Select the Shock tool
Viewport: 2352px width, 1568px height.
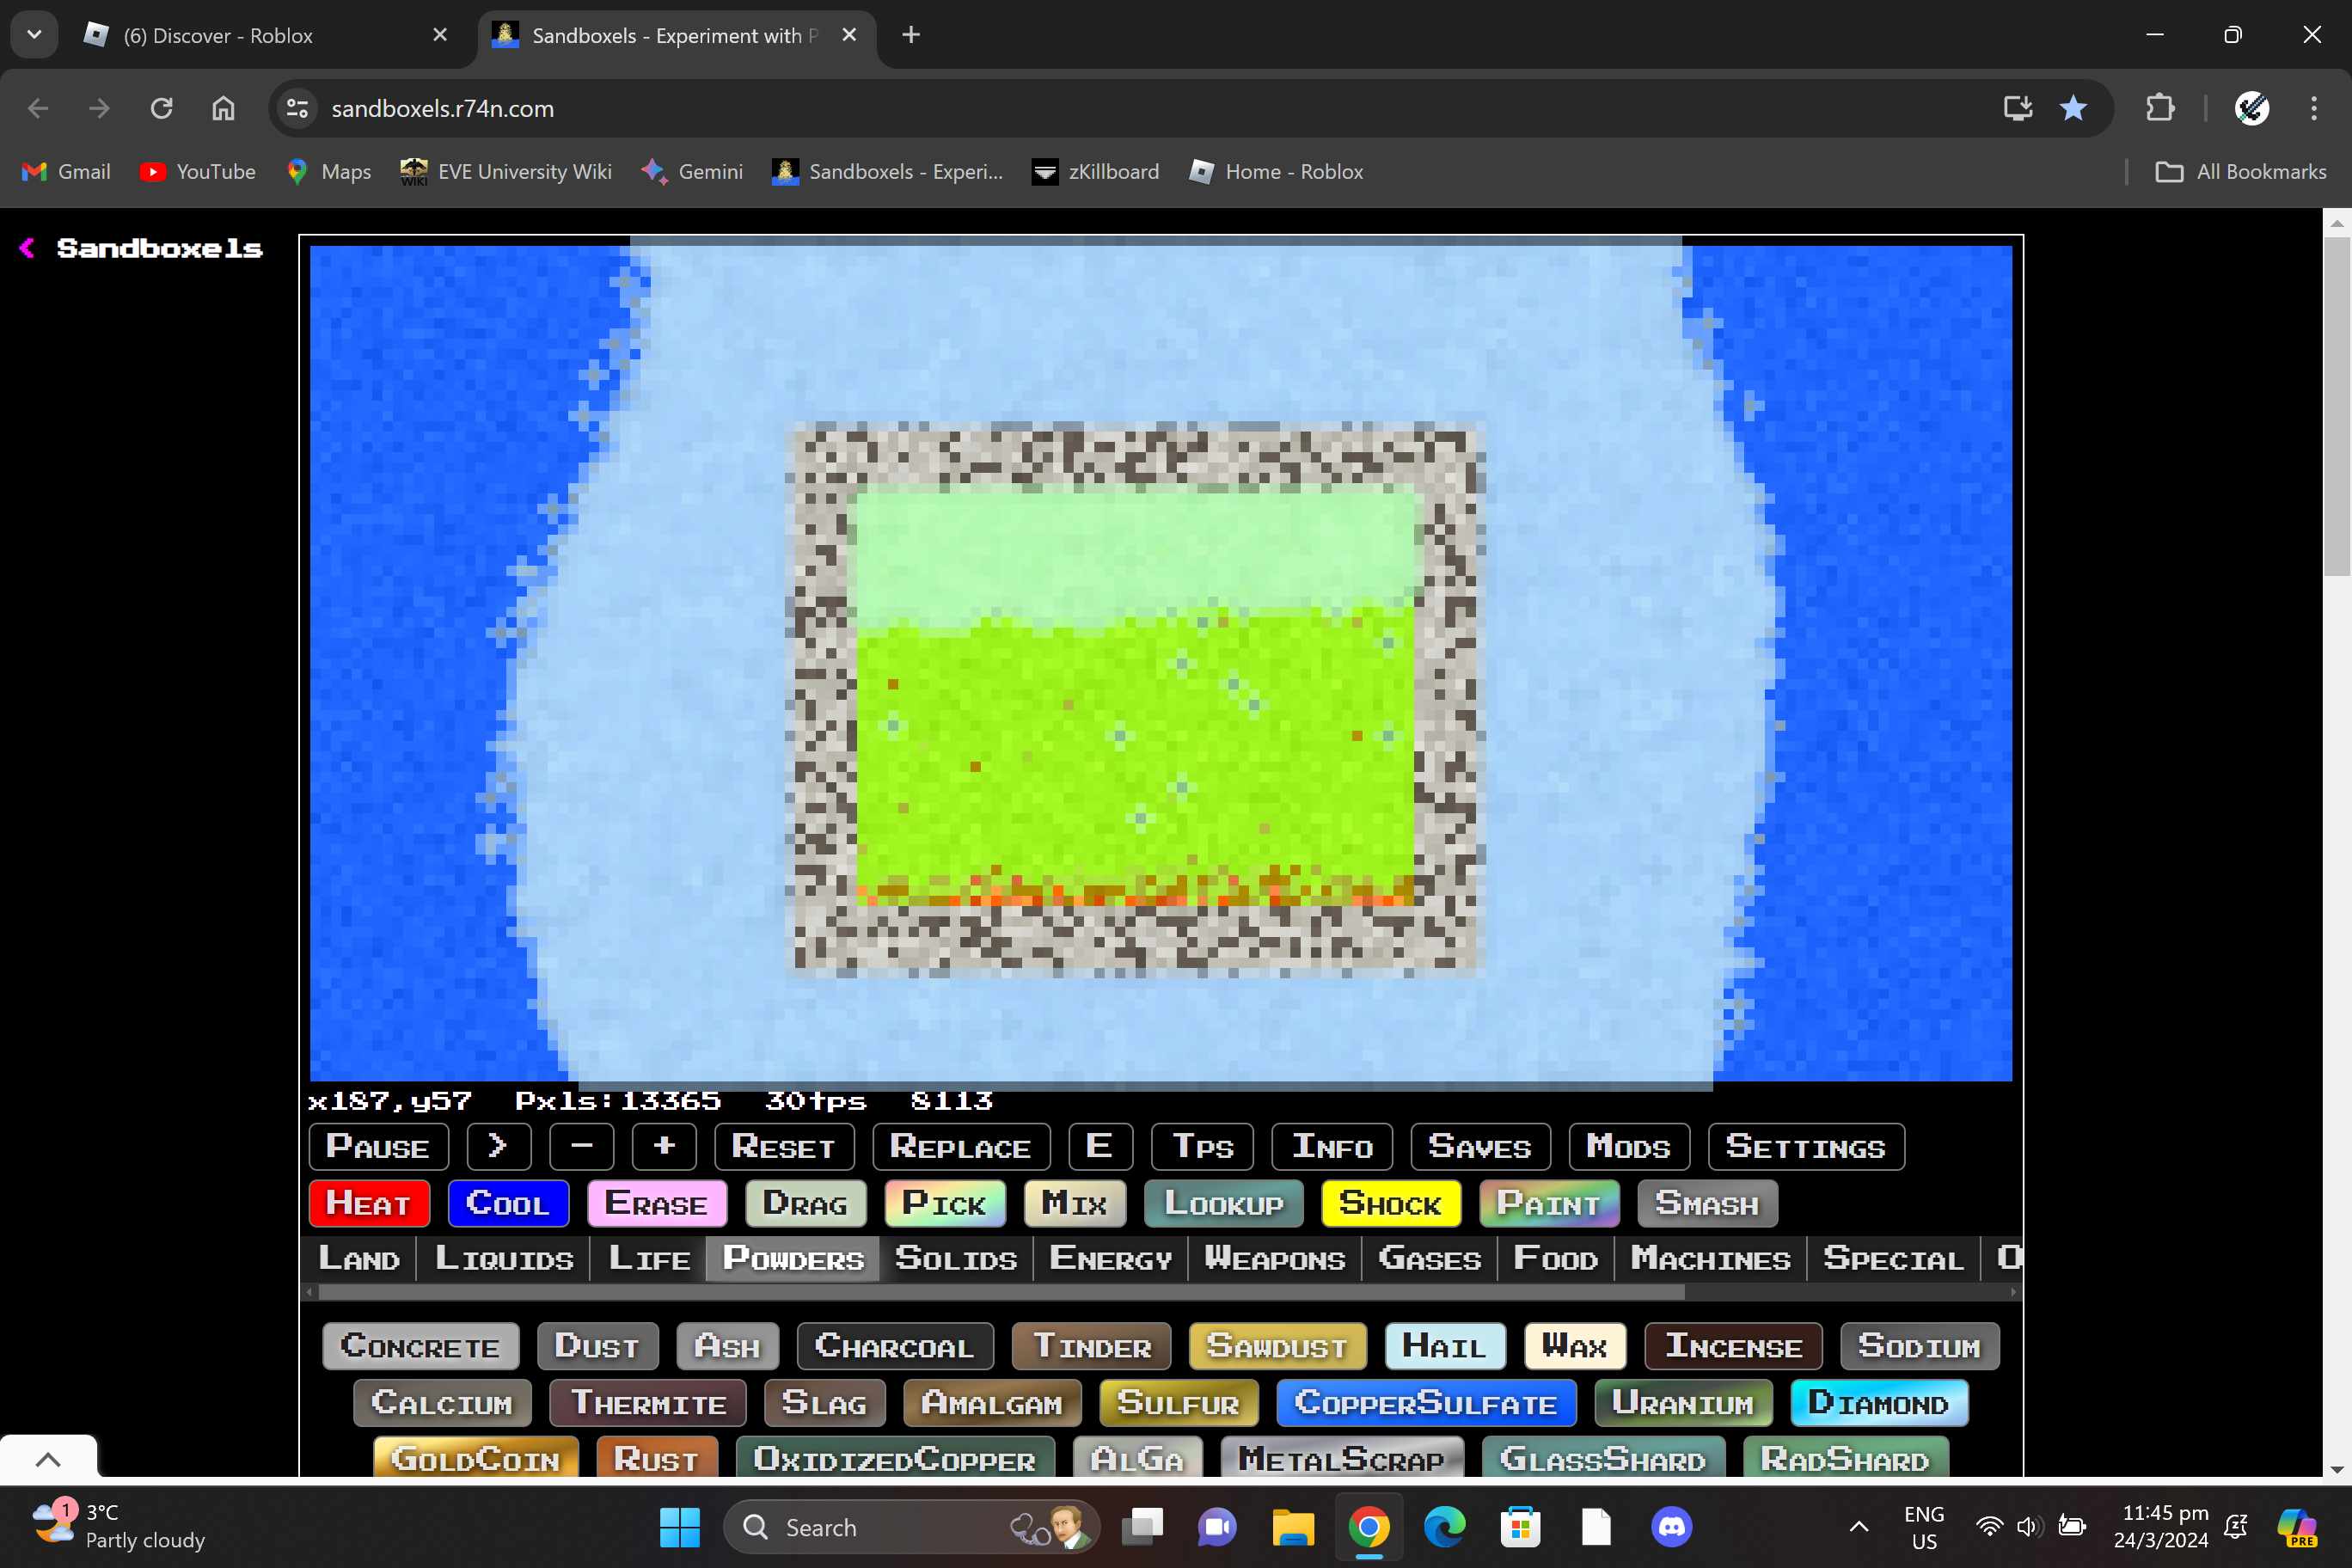coord(1391,1203)
